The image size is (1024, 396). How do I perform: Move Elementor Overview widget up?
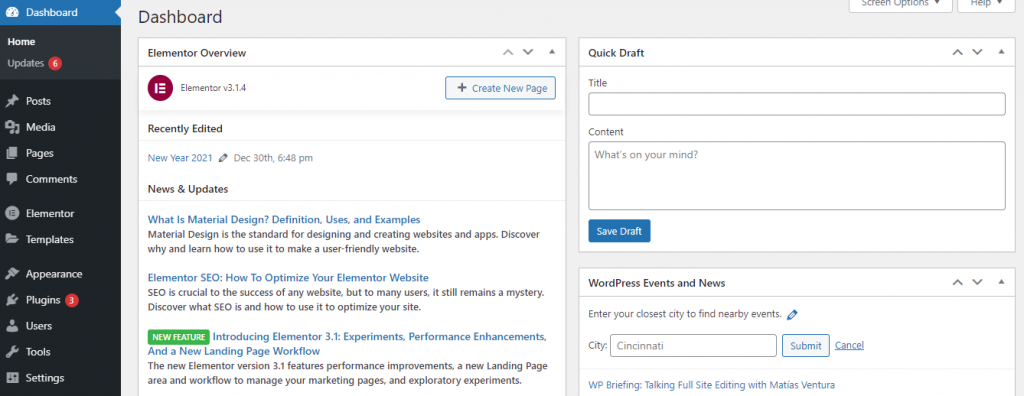tap(507, 52)
